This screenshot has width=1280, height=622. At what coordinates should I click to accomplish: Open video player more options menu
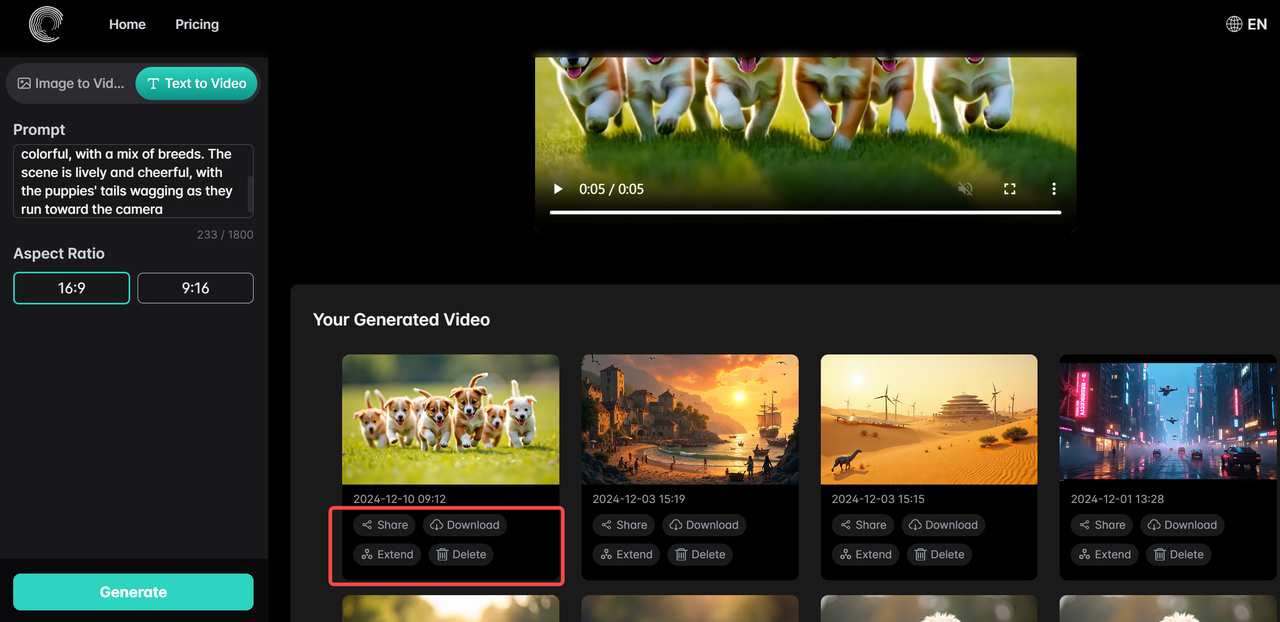(1053, 189)
